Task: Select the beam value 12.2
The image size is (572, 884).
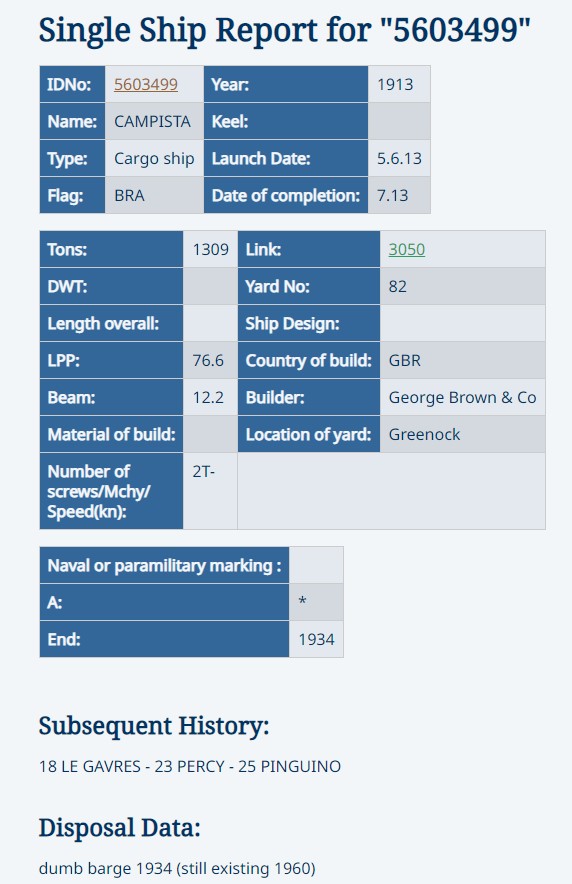Action: pyautogui.click(x=208, y=397)
